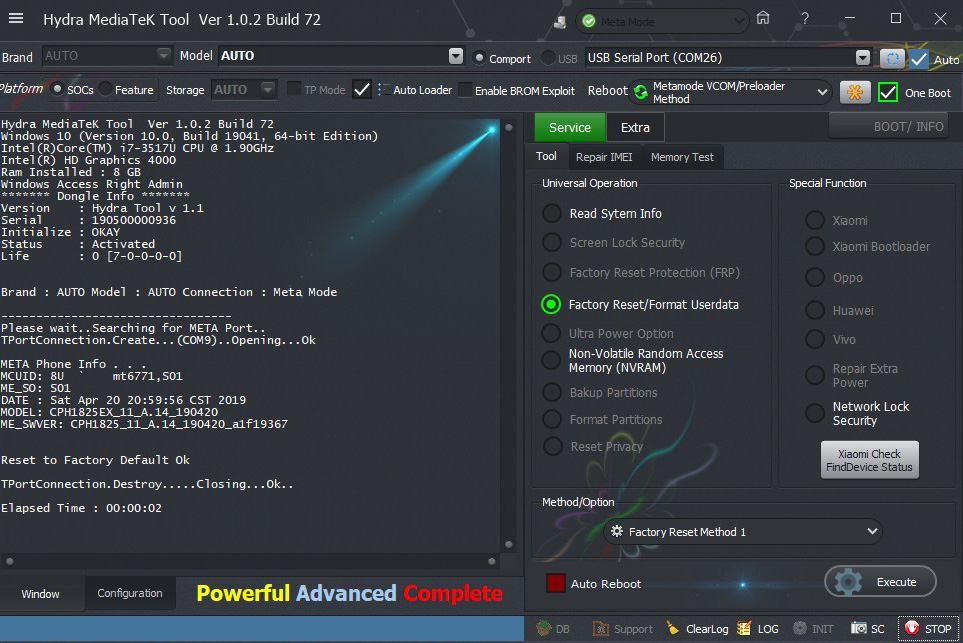Click the log horizontal scrollbar

251,561
